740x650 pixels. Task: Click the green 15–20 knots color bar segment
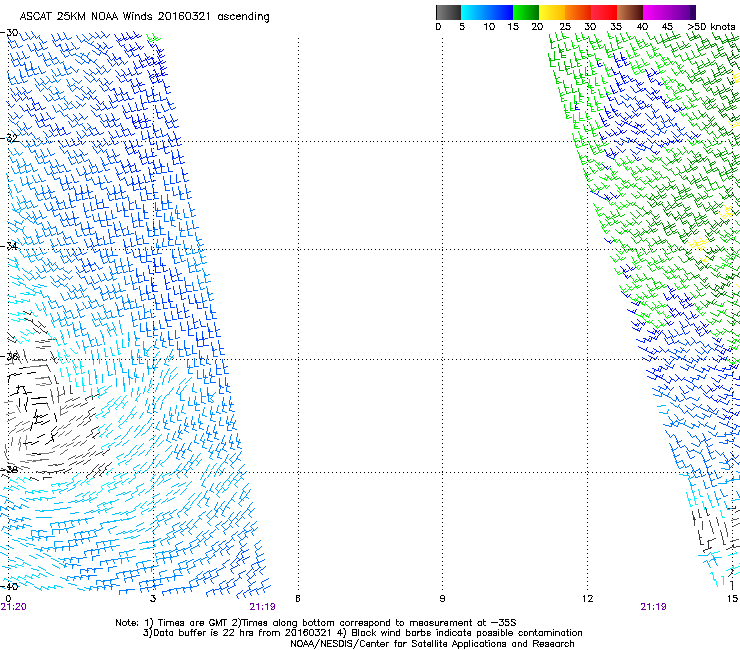526,12
